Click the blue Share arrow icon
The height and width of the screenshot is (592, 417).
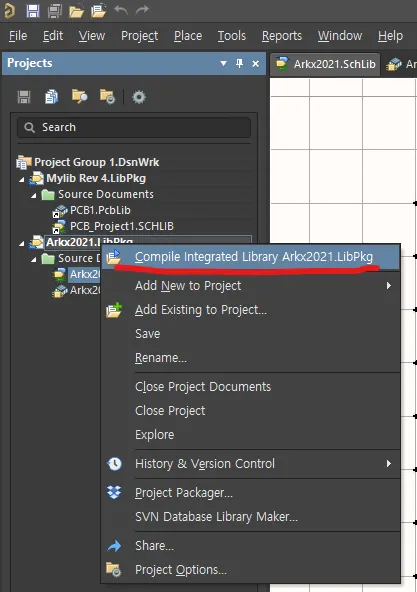point(114,546)
